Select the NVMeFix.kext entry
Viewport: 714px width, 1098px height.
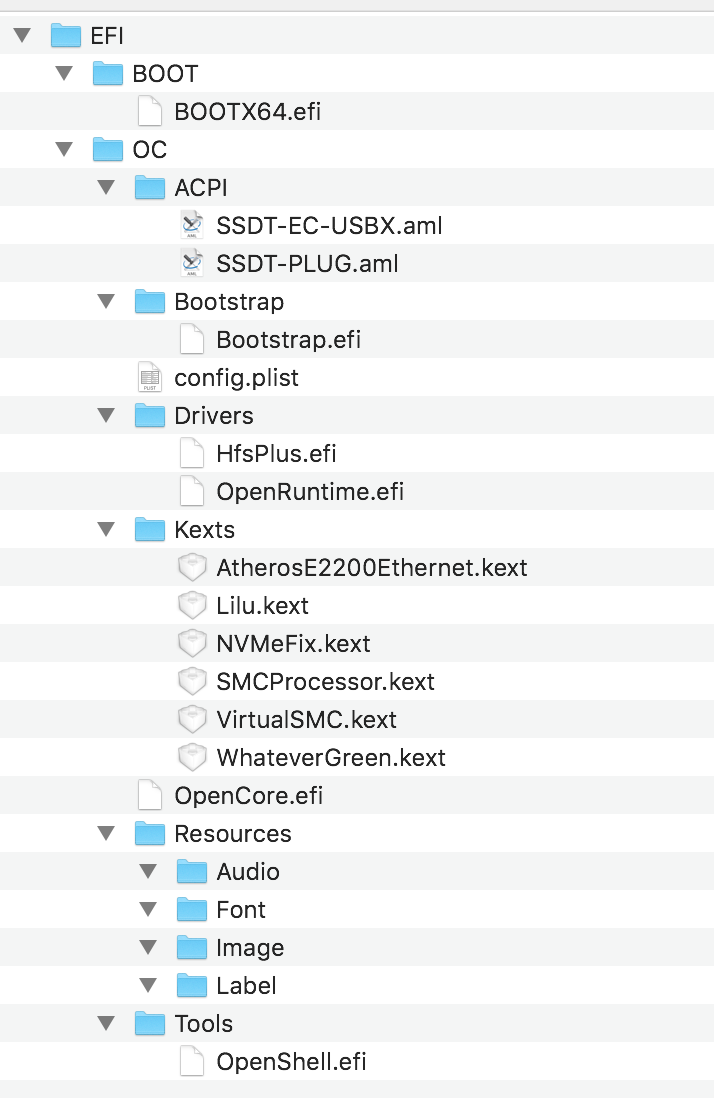point(293,644)
